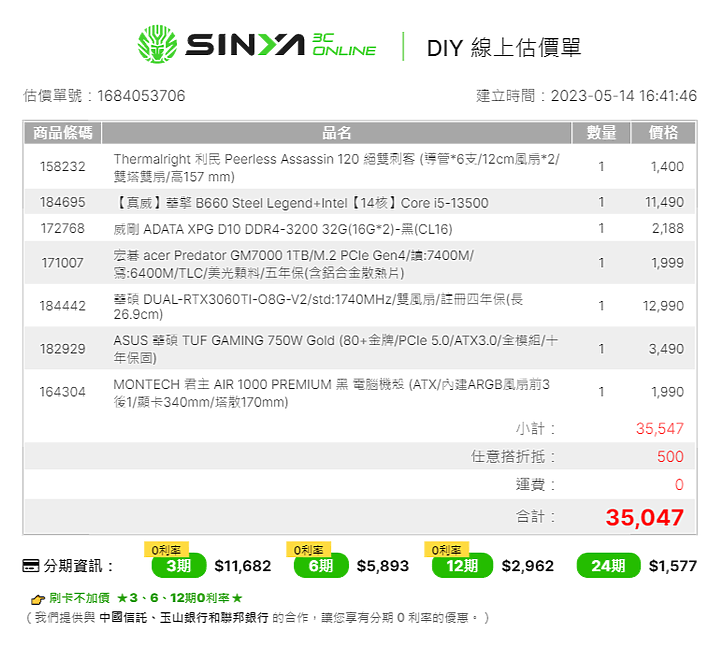720x647 pixels.
Task: Click the 0利率 tag above 6期
Action: click(x=309, y=549)
